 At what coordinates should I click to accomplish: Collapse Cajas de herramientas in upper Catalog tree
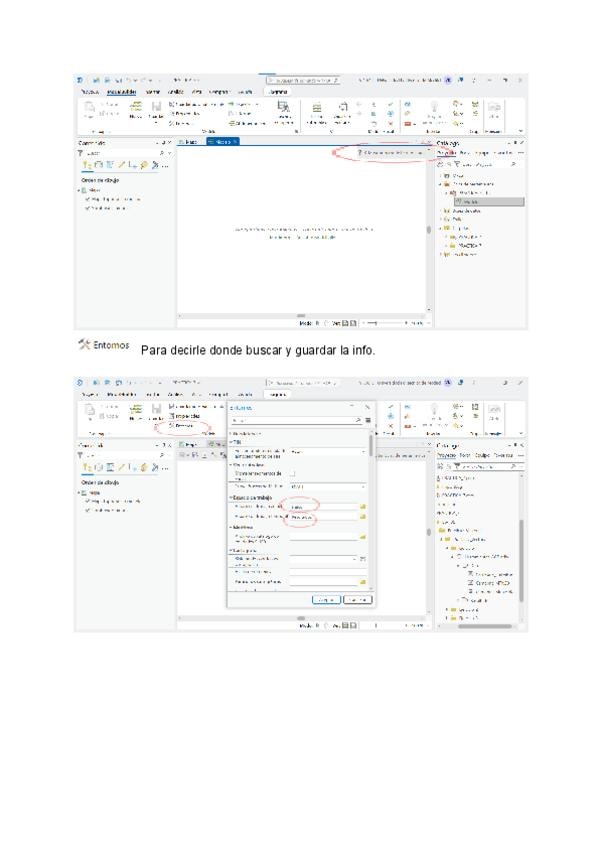tap(440, 184)
